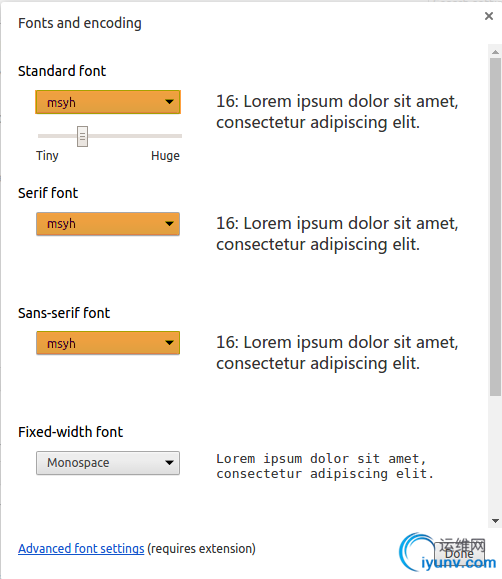The height and width of the screenshot is (579, 502).
Task: Open the Sans-serif font msyh dropdown
Action: tap(108, 343)
